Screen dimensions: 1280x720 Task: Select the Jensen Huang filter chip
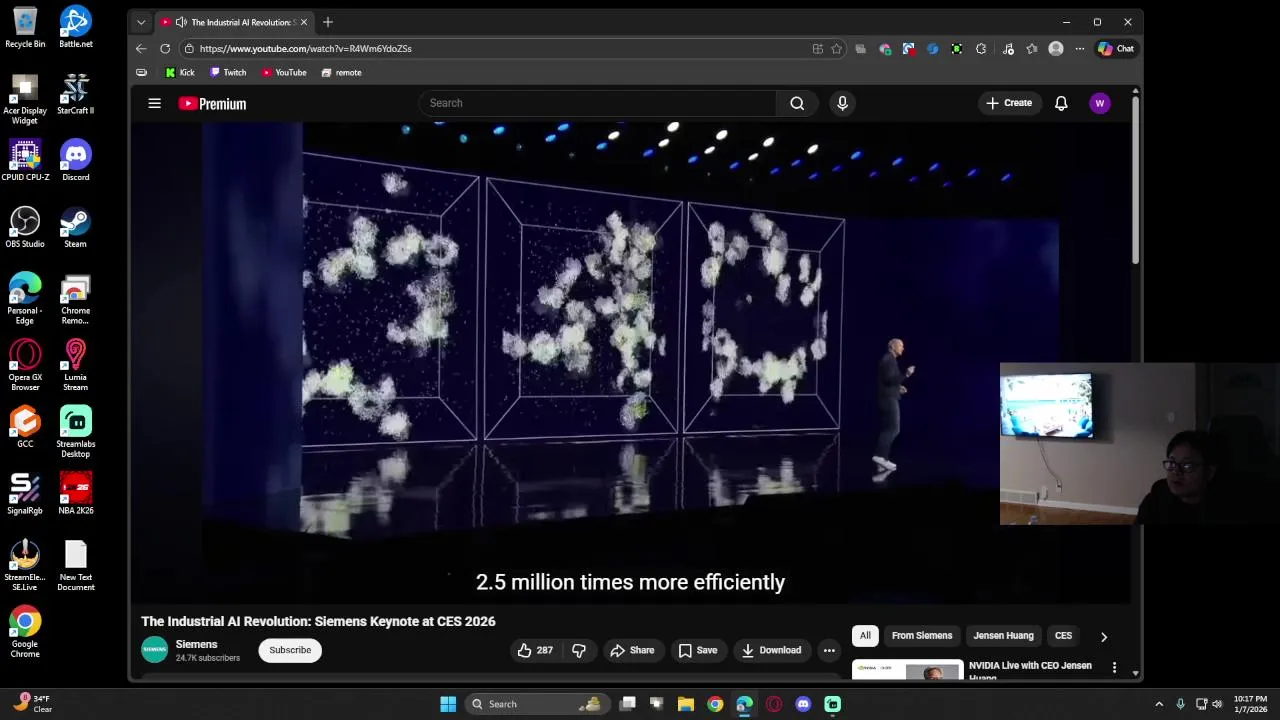[1003, 636]
